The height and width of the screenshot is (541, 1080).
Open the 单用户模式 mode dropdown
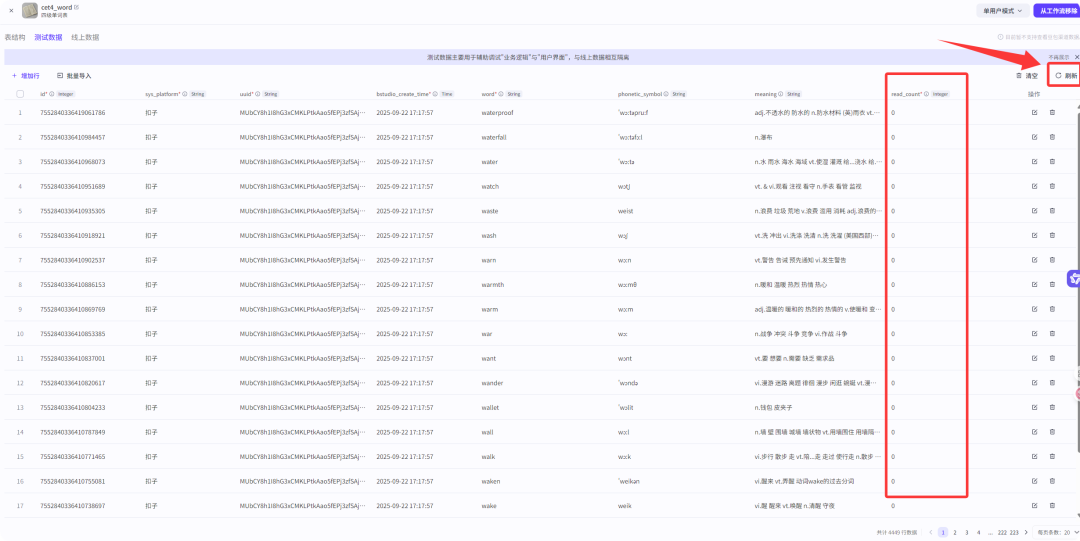(1001, 11)
